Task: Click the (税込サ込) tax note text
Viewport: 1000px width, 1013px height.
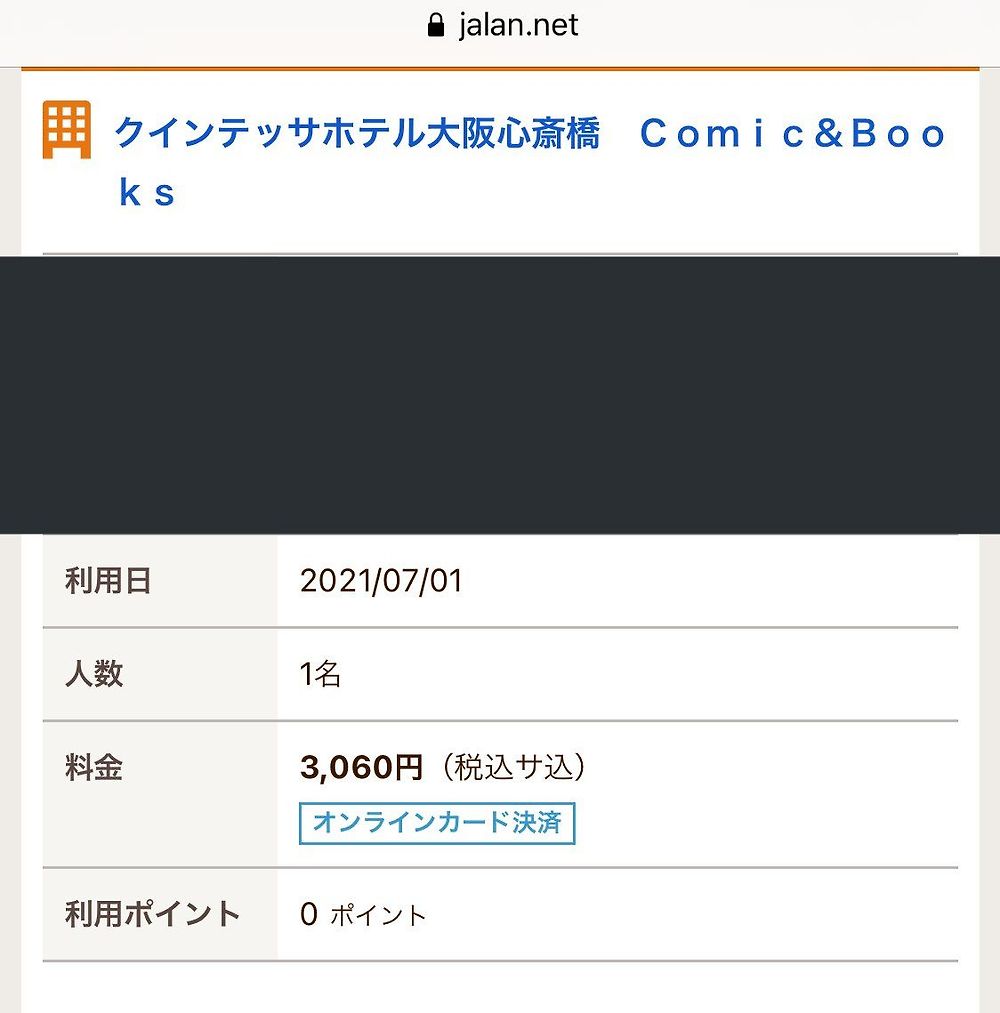Action: click(x=514, y=767)
